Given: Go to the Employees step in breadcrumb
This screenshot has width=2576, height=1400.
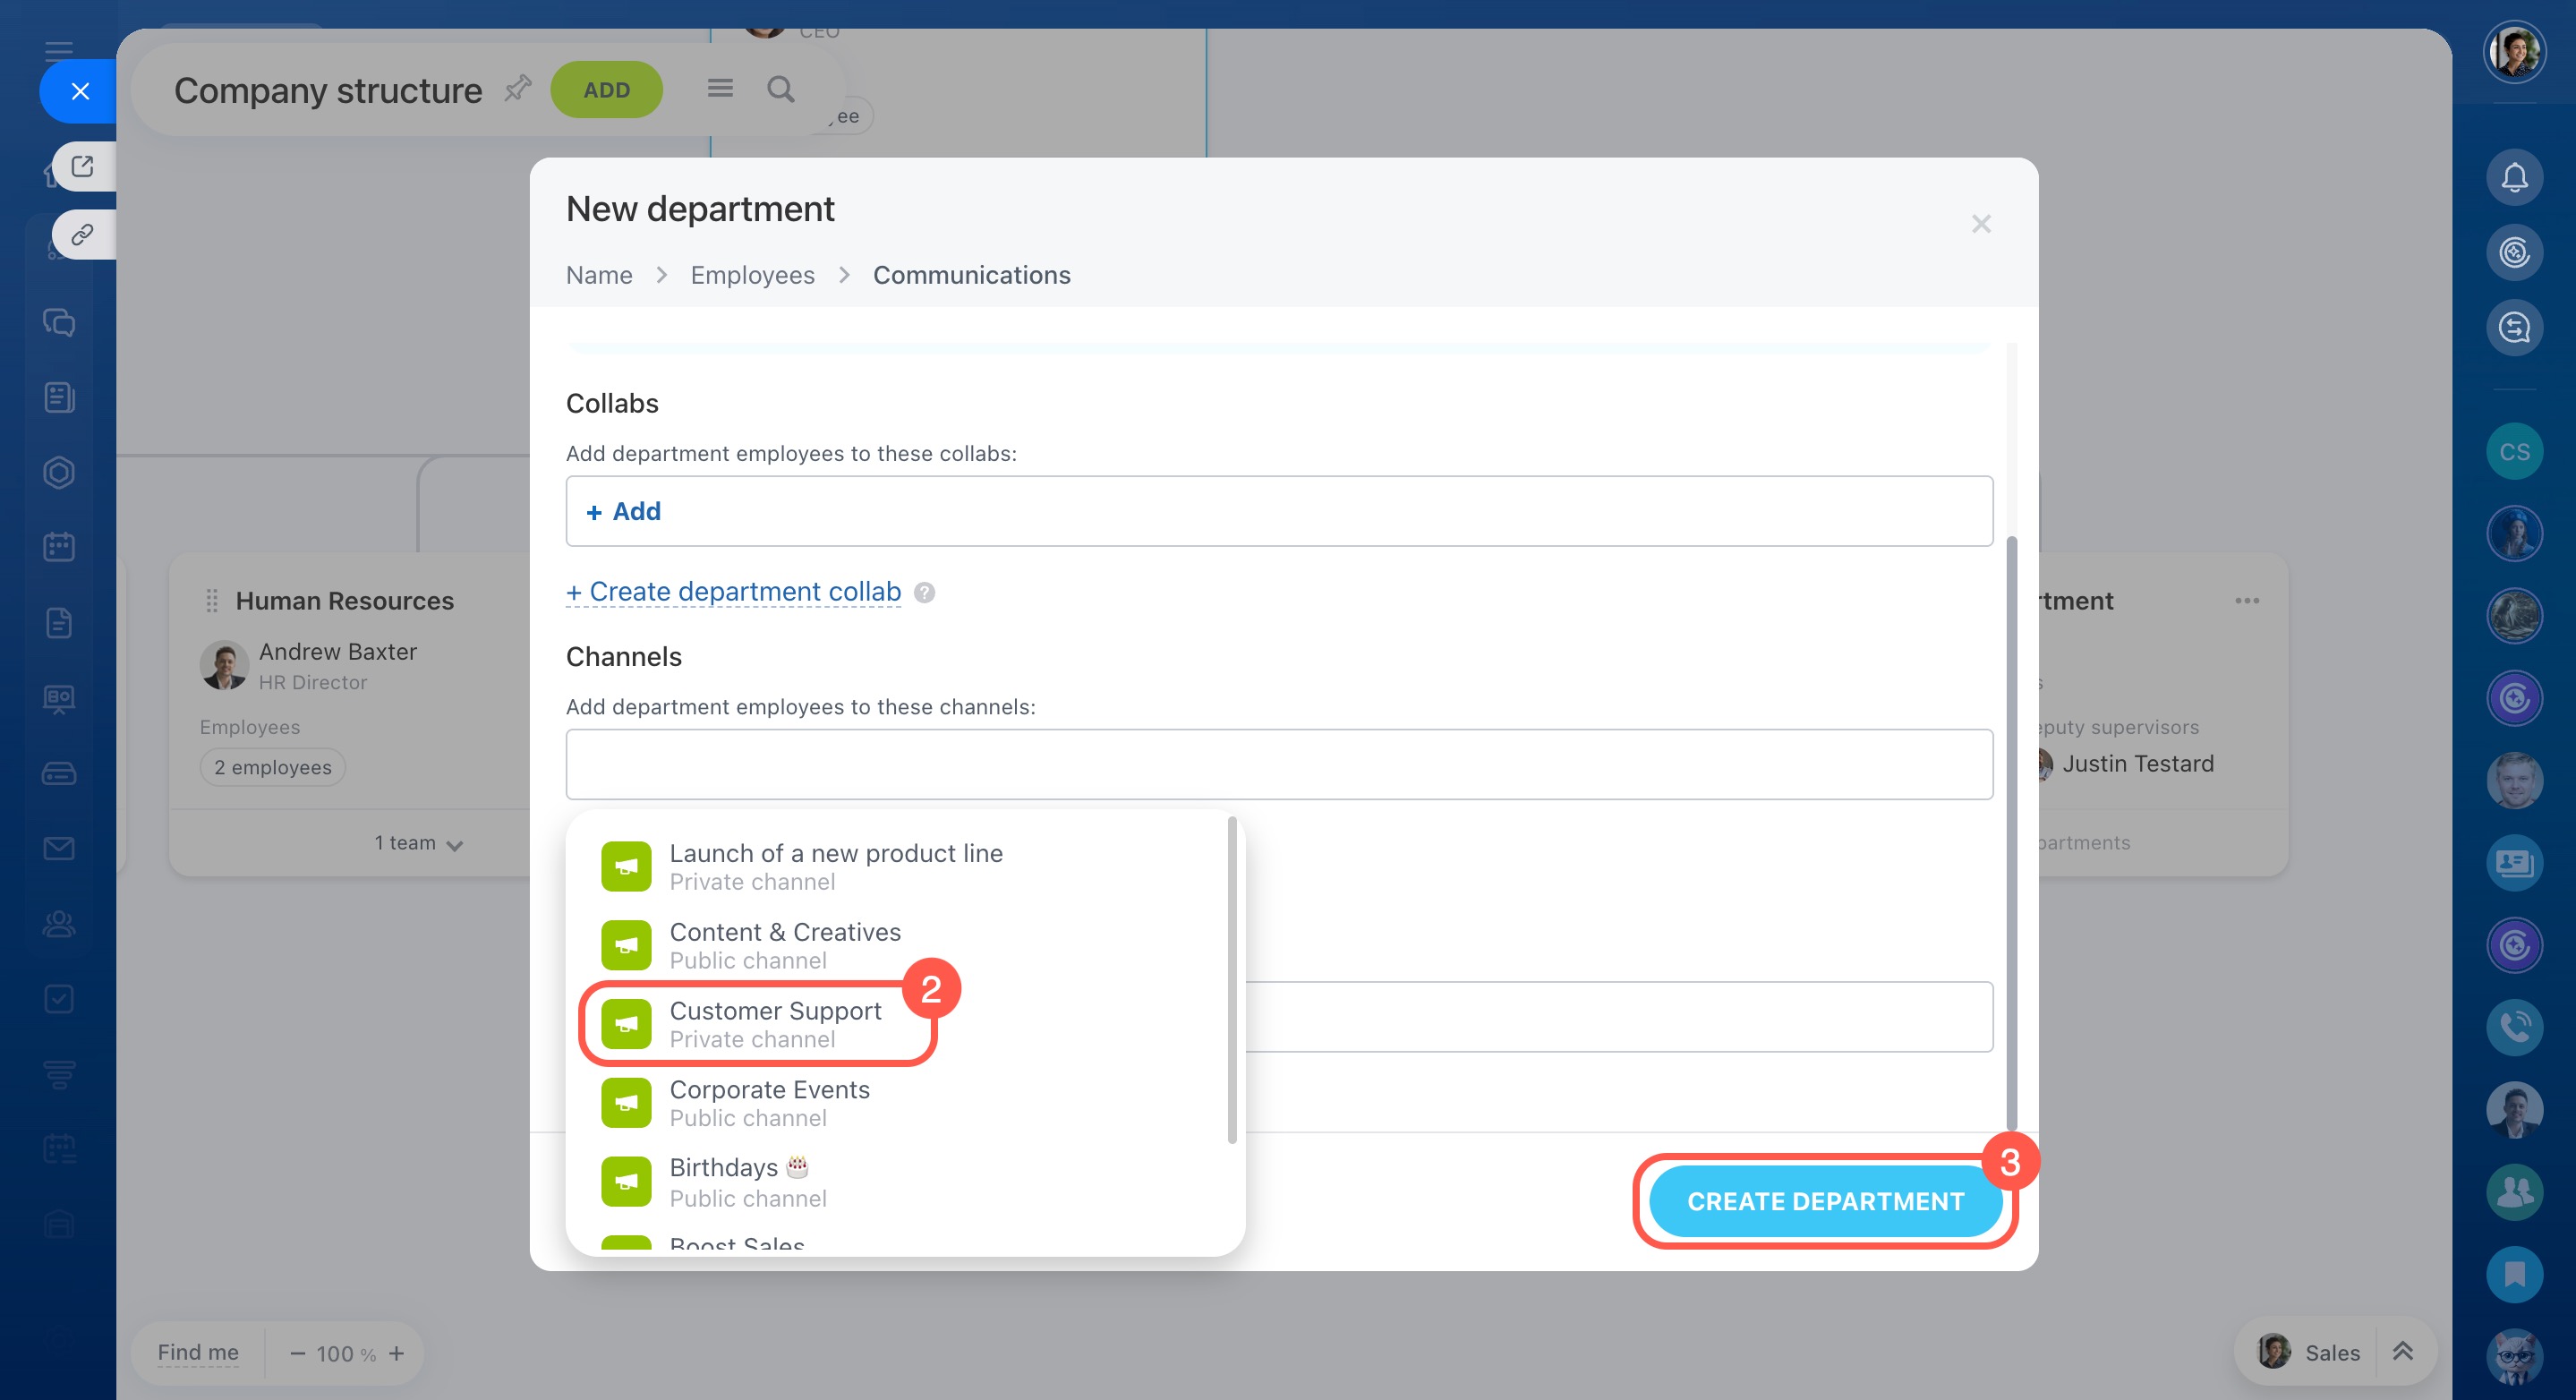Looking at the screenshot, I should (752, 275).
